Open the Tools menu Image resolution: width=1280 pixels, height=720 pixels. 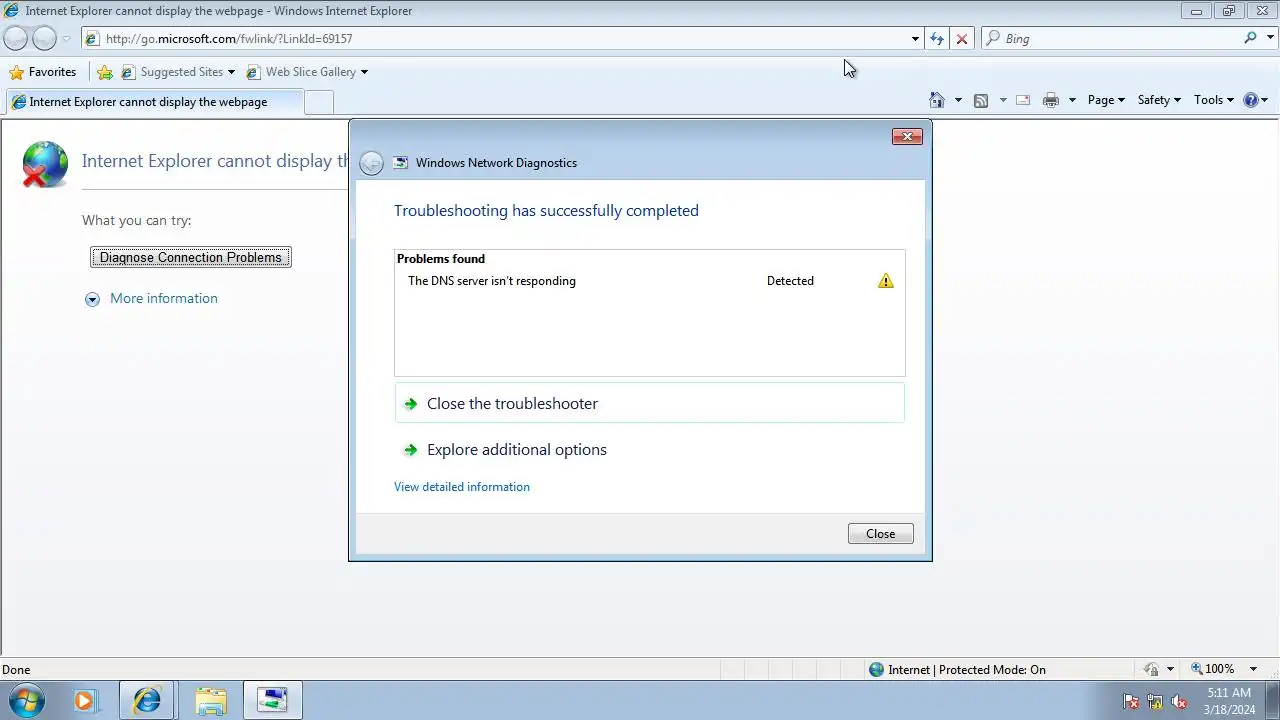point(1214,100)
